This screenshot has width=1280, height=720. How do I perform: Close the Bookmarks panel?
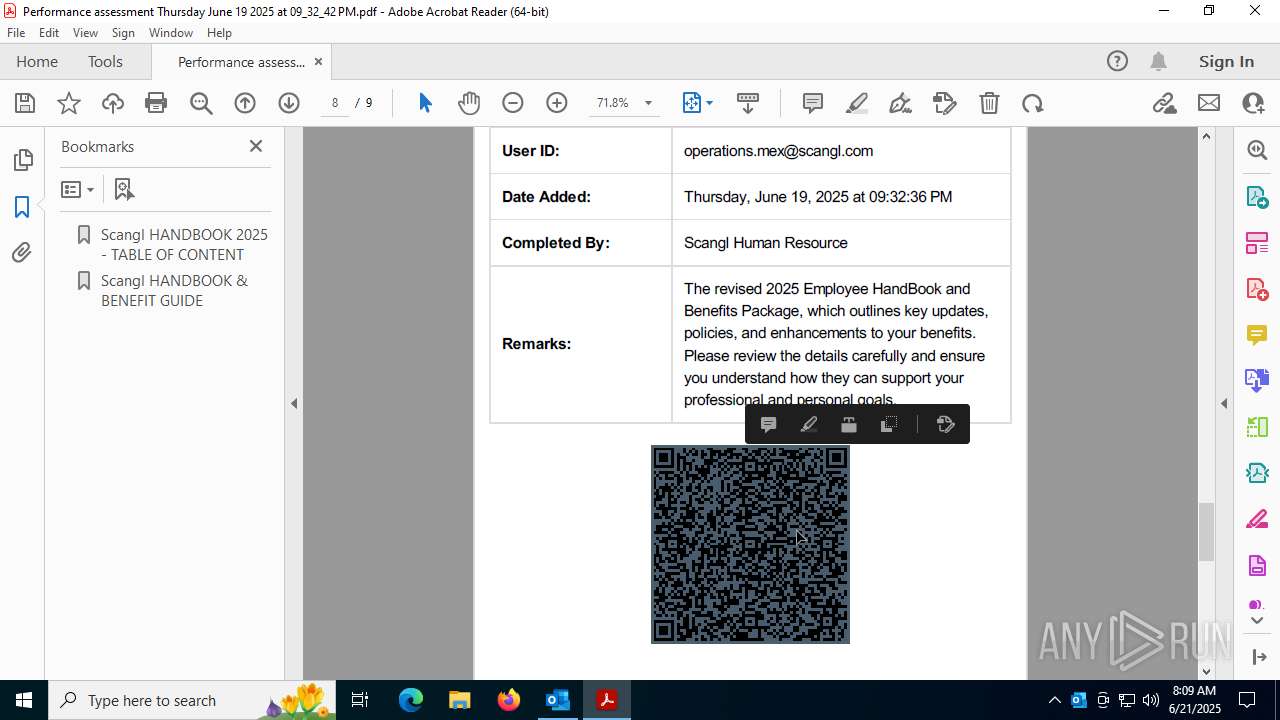[256, 146]
